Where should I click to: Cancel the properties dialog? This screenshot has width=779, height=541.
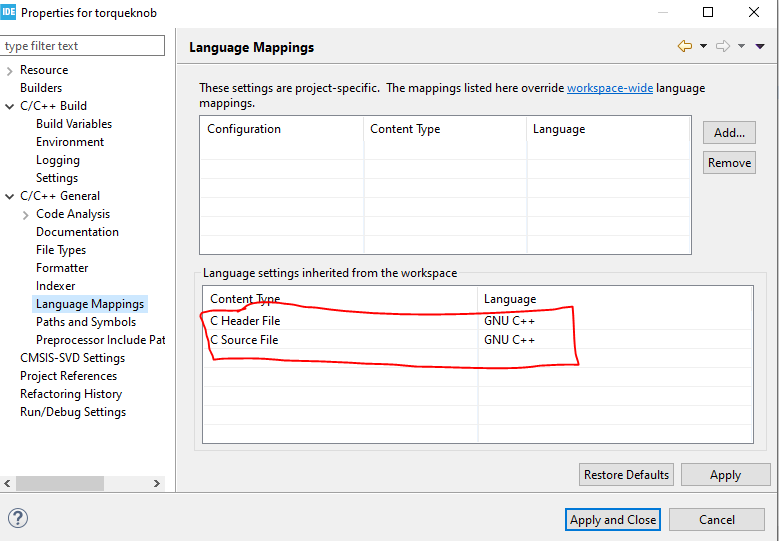[716, 520]
